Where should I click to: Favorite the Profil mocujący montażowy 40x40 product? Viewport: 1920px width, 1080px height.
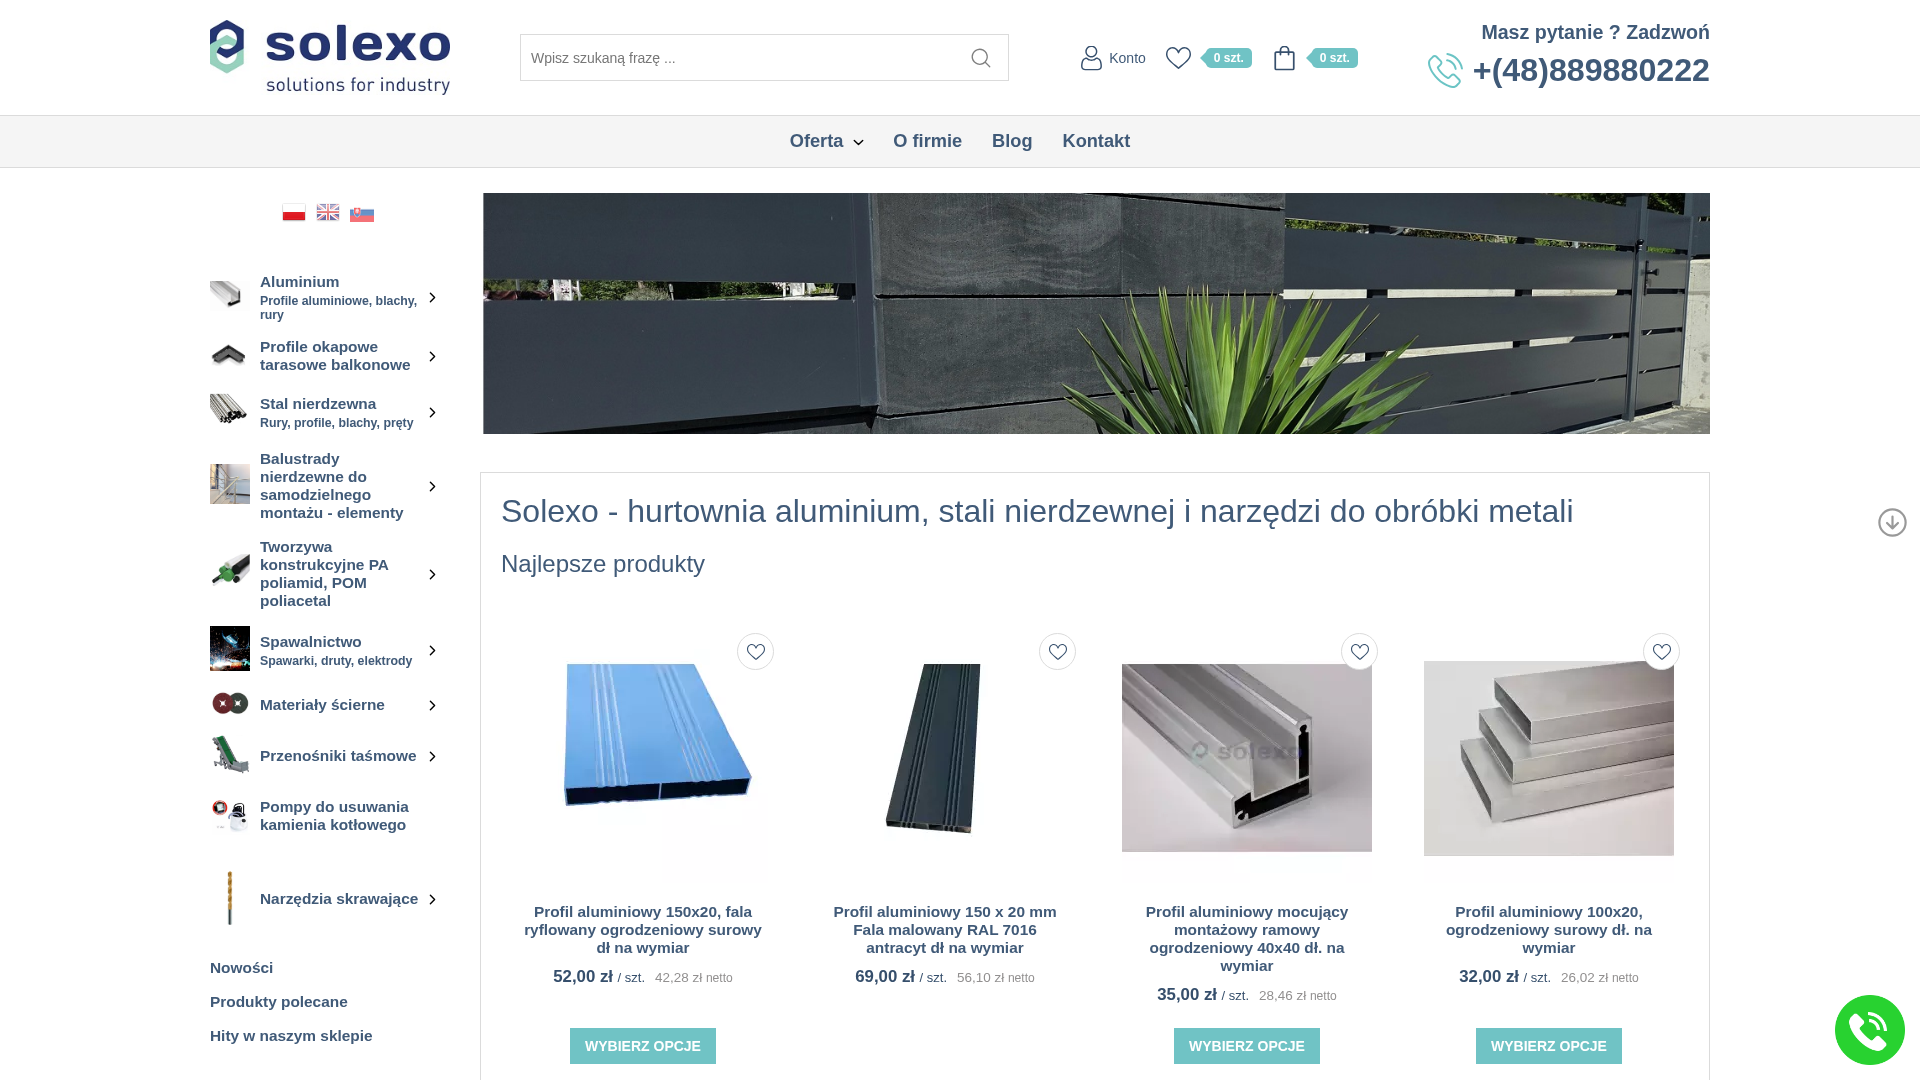click(x=1359, y=652)
